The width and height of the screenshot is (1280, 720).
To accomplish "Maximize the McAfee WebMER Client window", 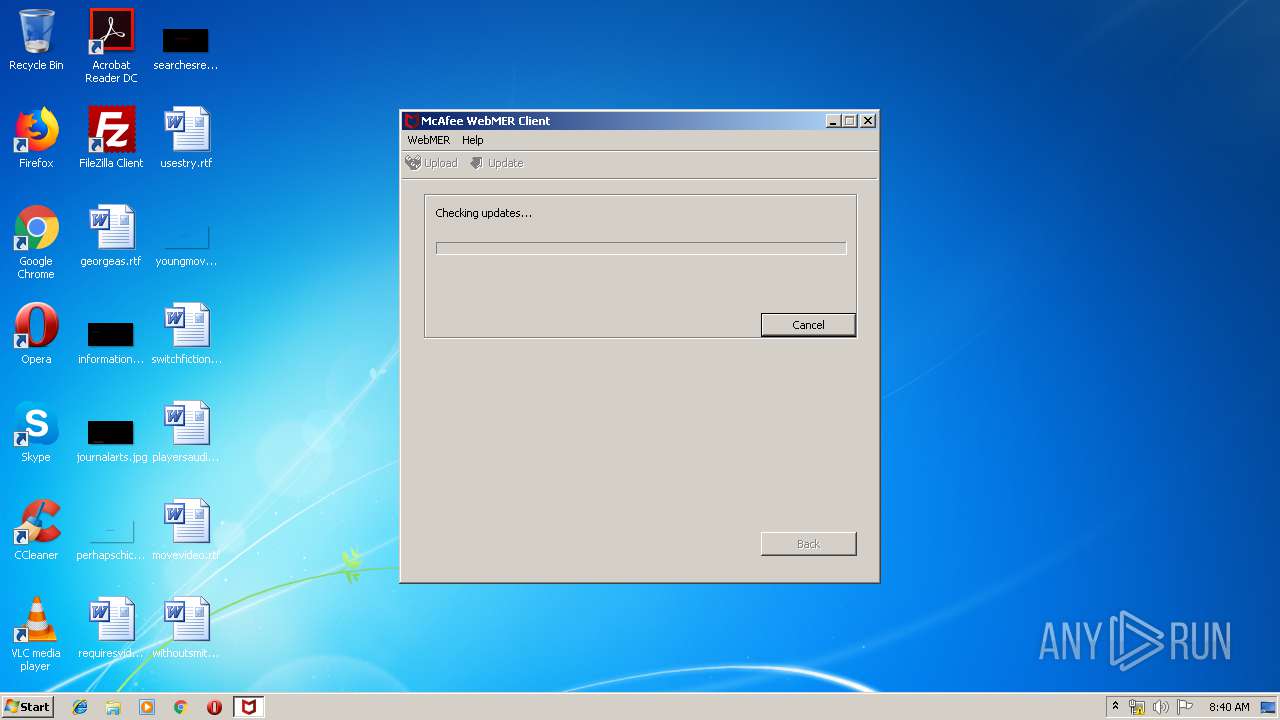I will tap(850, 121).
